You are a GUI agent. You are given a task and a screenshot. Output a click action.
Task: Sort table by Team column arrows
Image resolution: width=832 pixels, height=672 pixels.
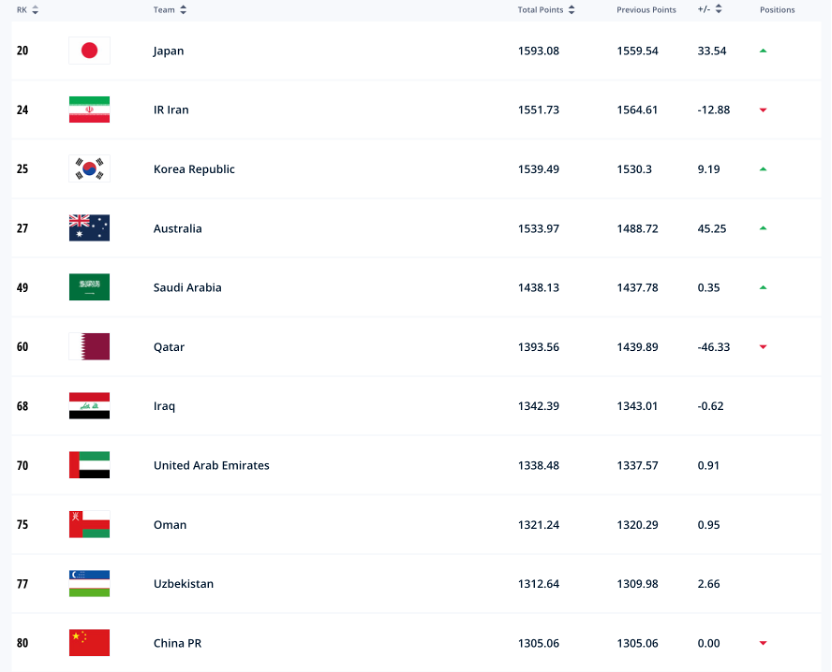pyautogui.click(x=183, y=10)
